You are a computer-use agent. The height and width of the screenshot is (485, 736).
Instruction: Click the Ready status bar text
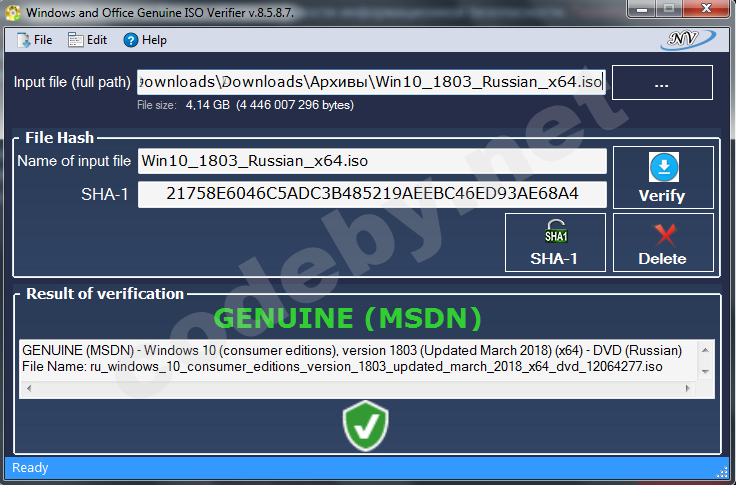coord(30,468)
